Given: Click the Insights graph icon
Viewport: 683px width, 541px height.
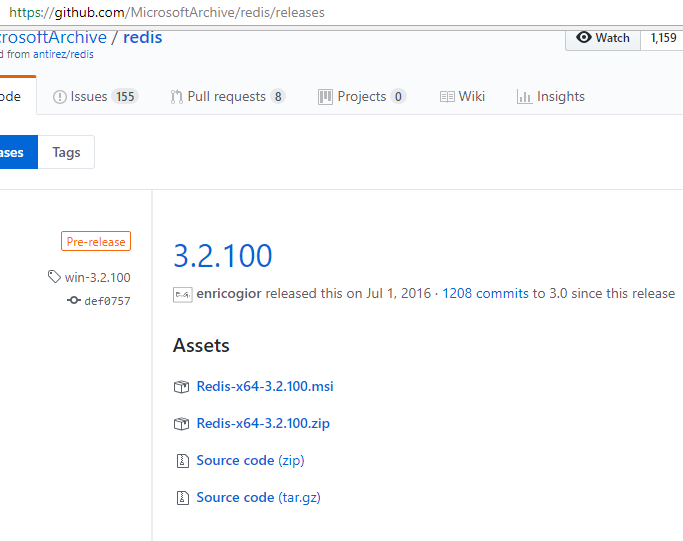Looking at the screenshot, I should tap(524, 97).
